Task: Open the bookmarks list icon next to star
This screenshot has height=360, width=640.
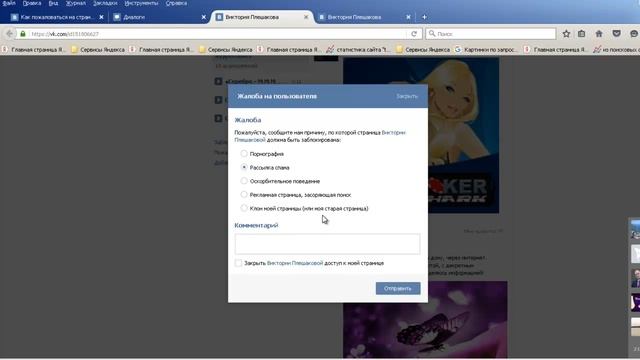Action: 582,34
